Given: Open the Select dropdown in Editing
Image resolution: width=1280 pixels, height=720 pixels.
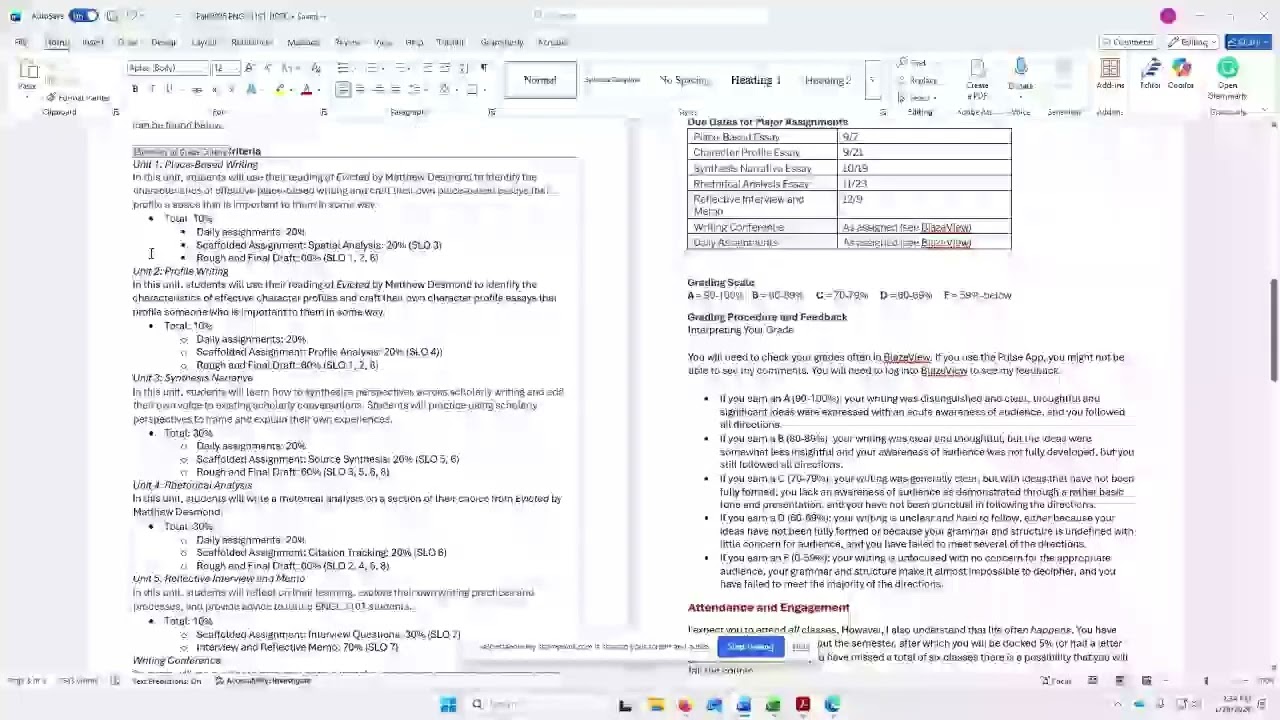Looking at the screenshot, I should tap(917, 98).
